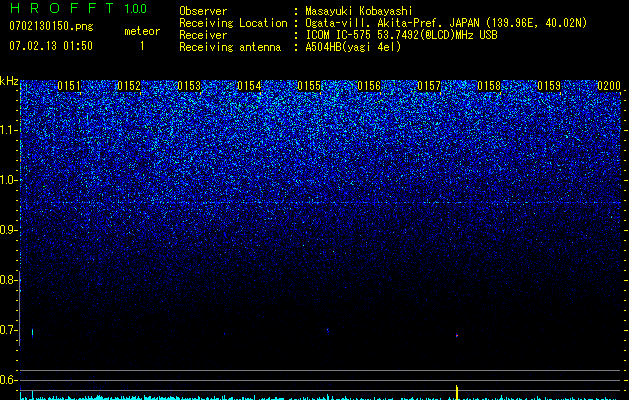Click the yellow power spike at bottom
629x400 pixels.
pyautogui.click(x=457, y=392)
